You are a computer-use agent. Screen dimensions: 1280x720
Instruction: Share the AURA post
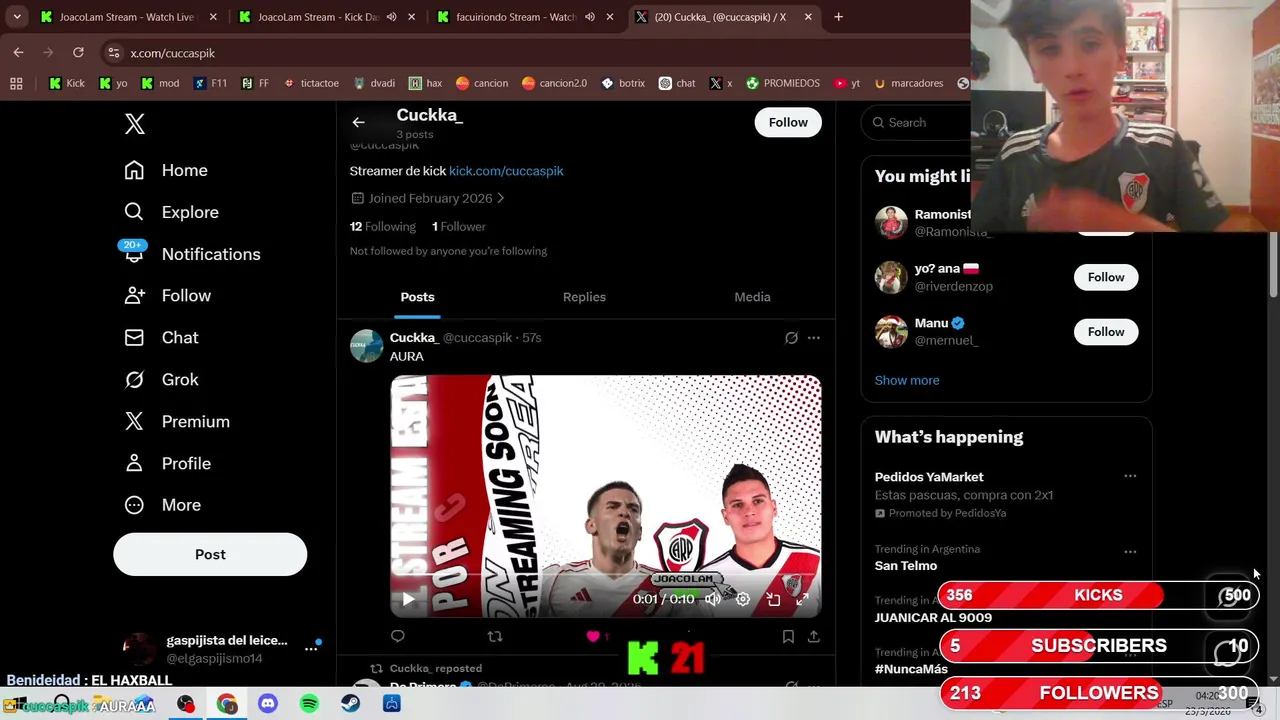(x=814, y=636)
